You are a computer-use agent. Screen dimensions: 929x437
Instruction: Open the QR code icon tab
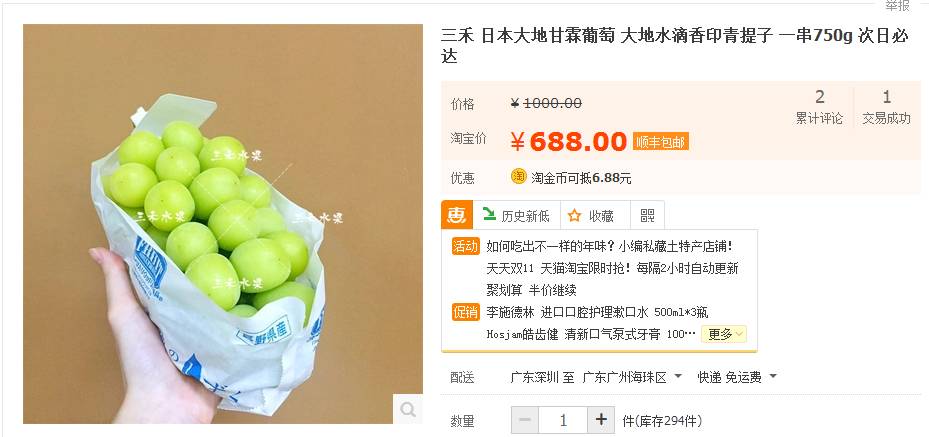648,216
